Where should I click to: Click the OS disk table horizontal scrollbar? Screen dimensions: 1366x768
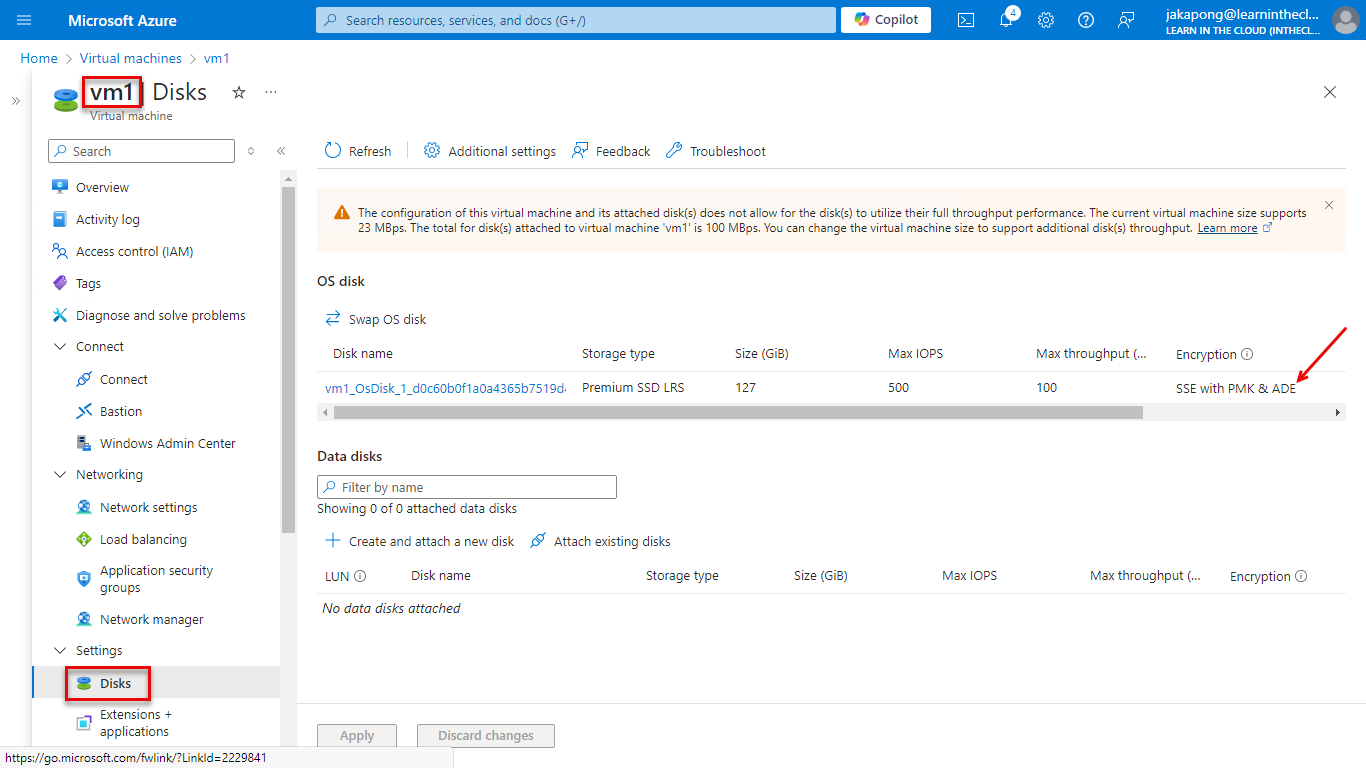coord(737,412)
